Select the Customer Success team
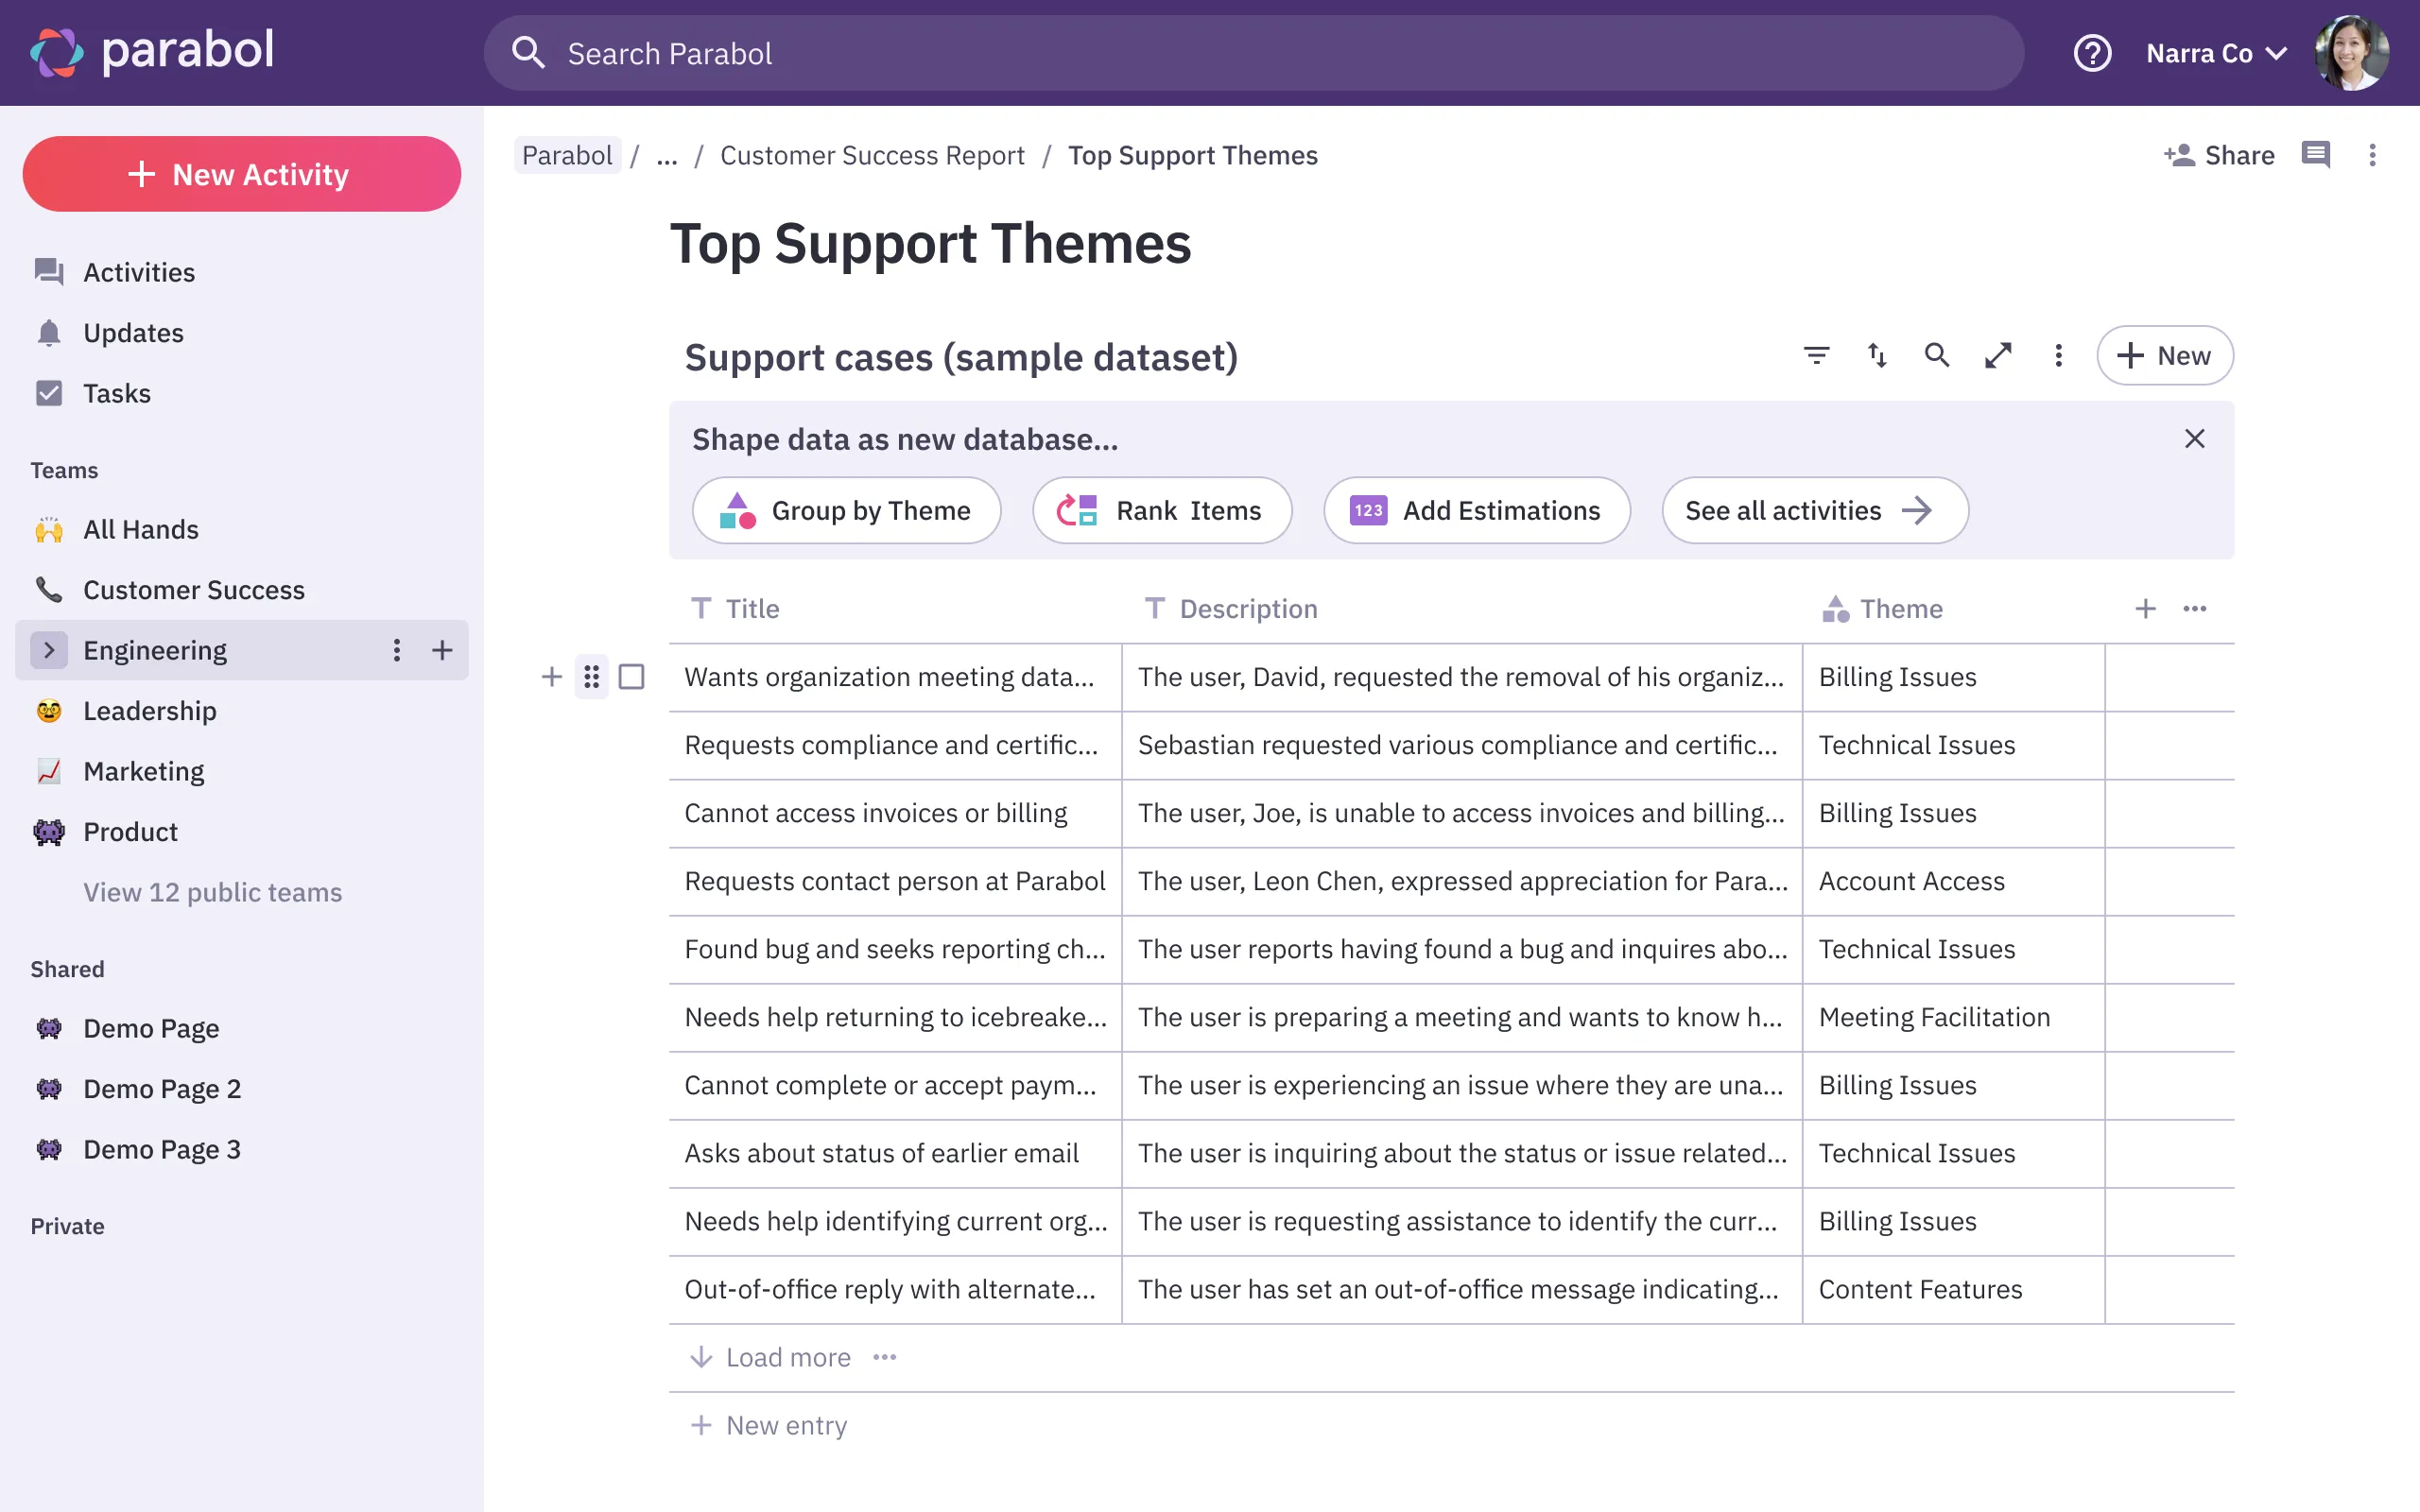 [194, 590]
